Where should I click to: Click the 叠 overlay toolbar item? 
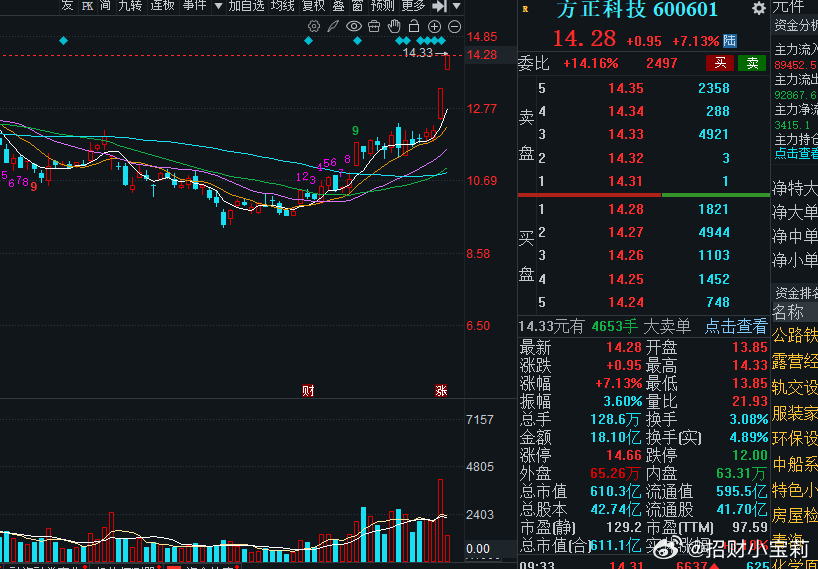339,6
